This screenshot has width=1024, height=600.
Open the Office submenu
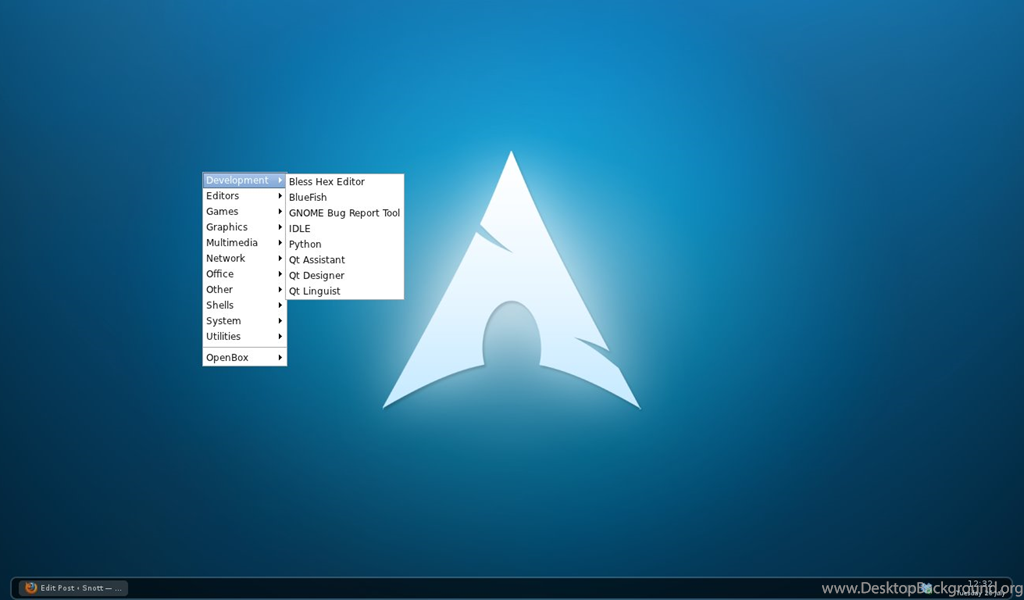click(x=244, y=274)
